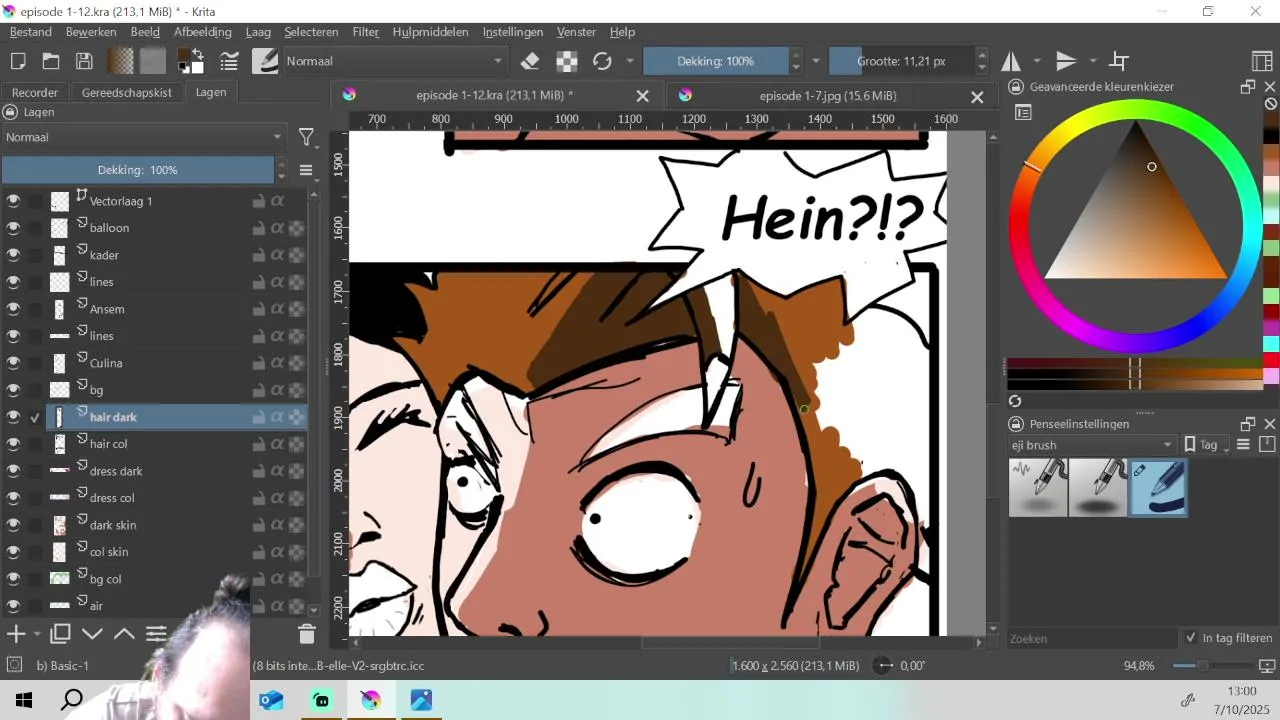Add a new layer with plus button

(x=15, y=634)
